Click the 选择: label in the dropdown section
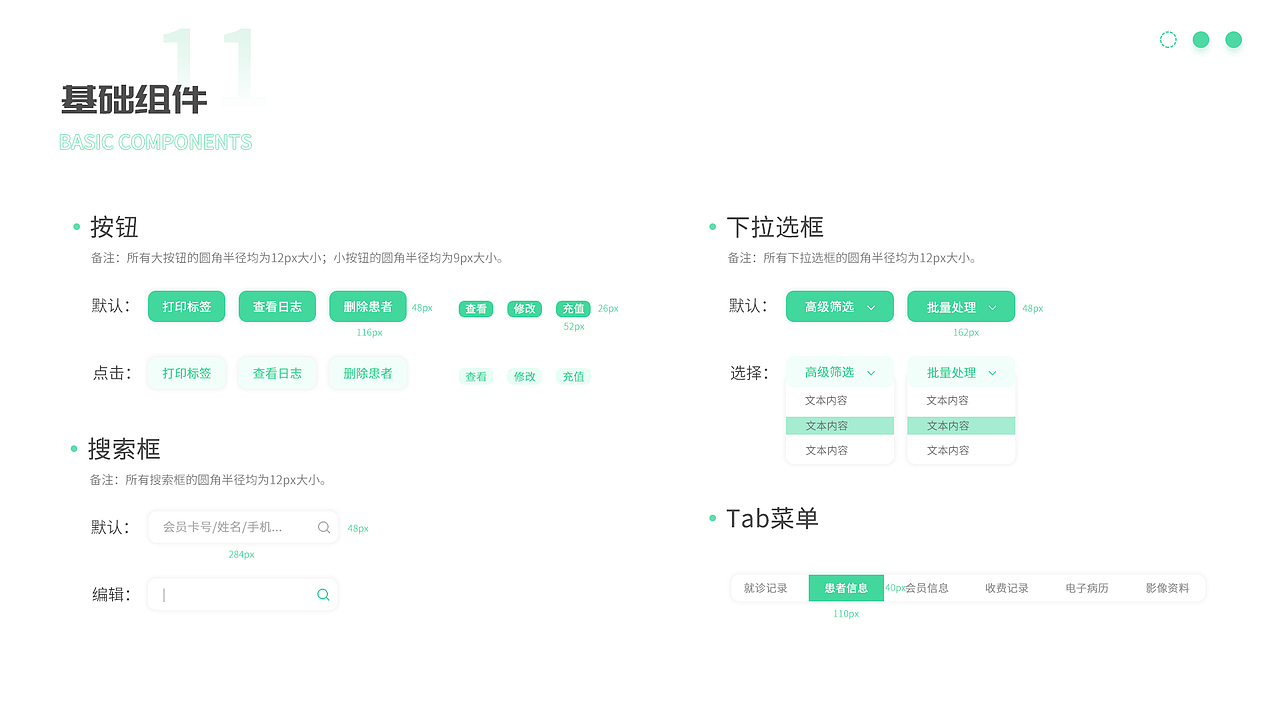Image resolution: width=1280 pixels, height=720 pixels. 749,373
